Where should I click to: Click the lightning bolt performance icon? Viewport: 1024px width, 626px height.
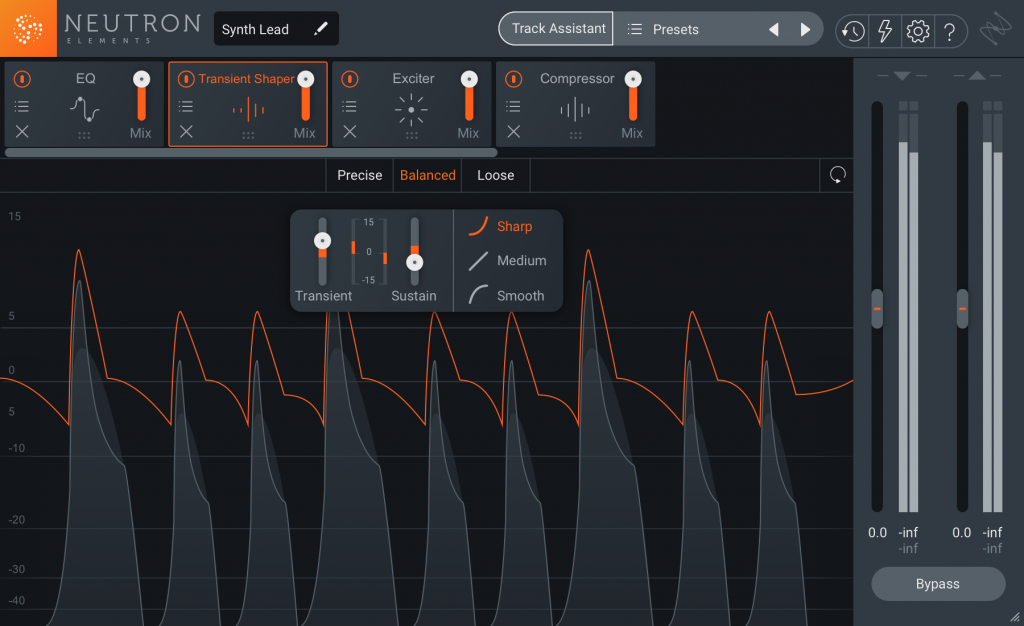click(x=884, y=31)
